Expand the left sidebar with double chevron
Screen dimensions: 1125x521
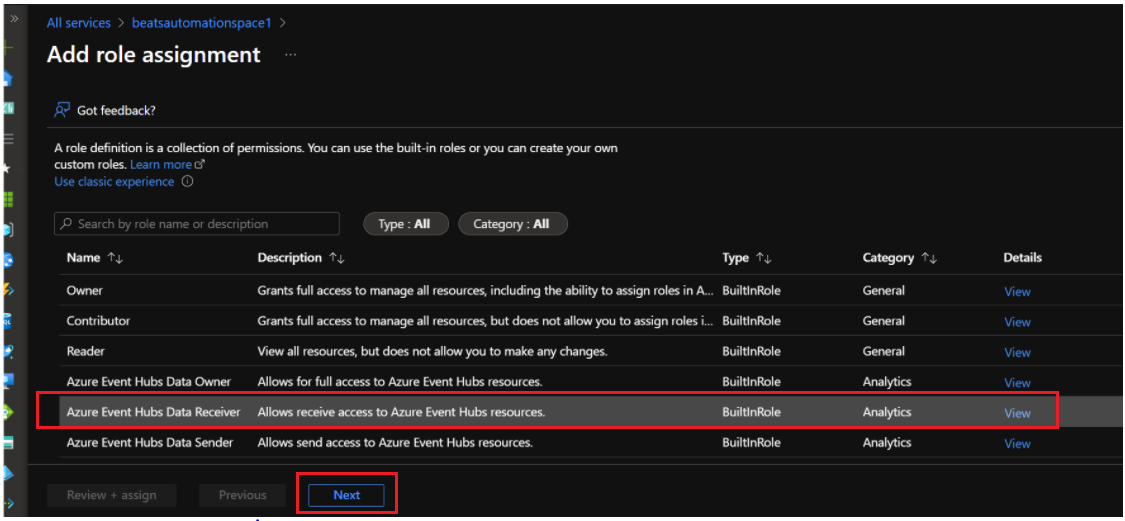13,18
